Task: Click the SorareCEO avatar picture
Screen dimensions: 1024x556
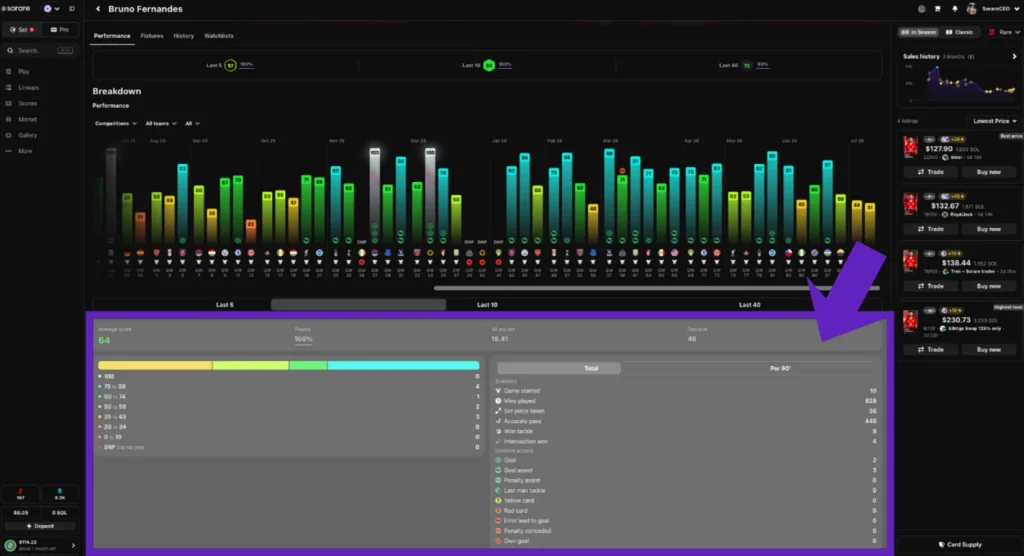Action: pos(972,9)
